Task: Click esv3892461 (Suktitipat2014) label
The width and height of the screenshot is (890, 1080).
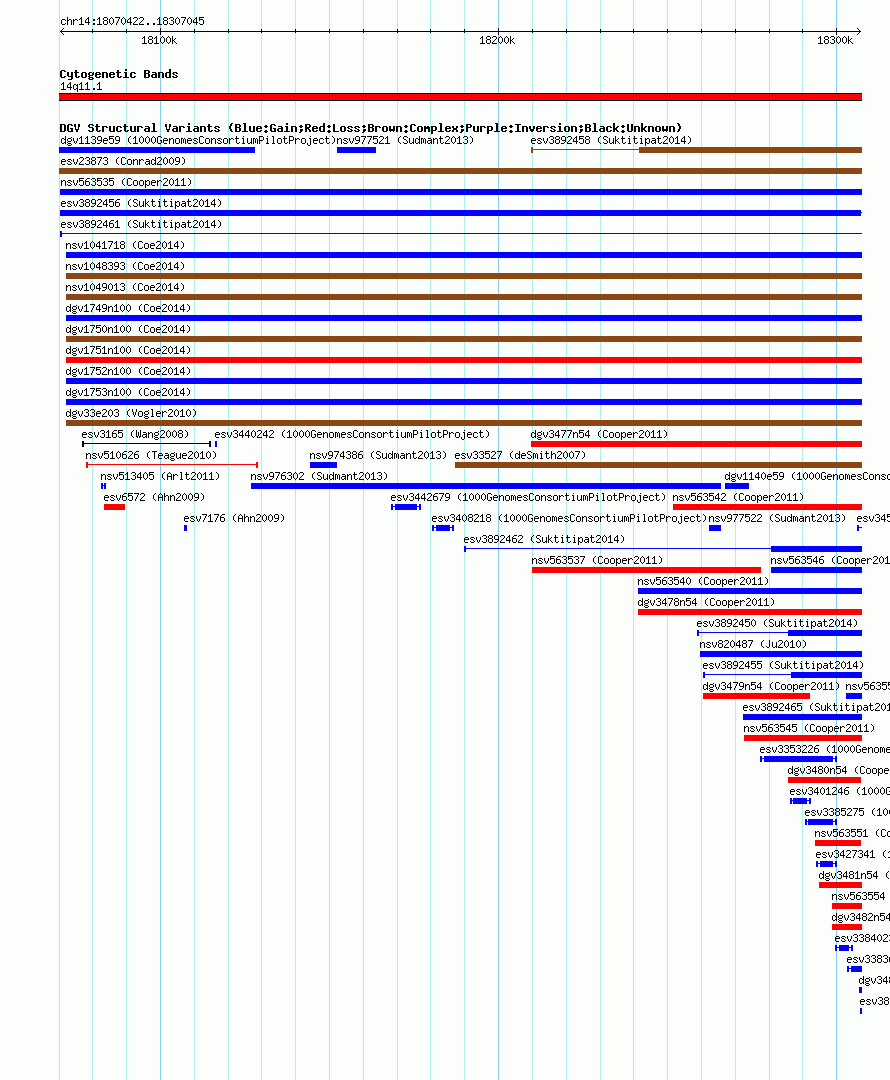Action: tap(141, 225)
